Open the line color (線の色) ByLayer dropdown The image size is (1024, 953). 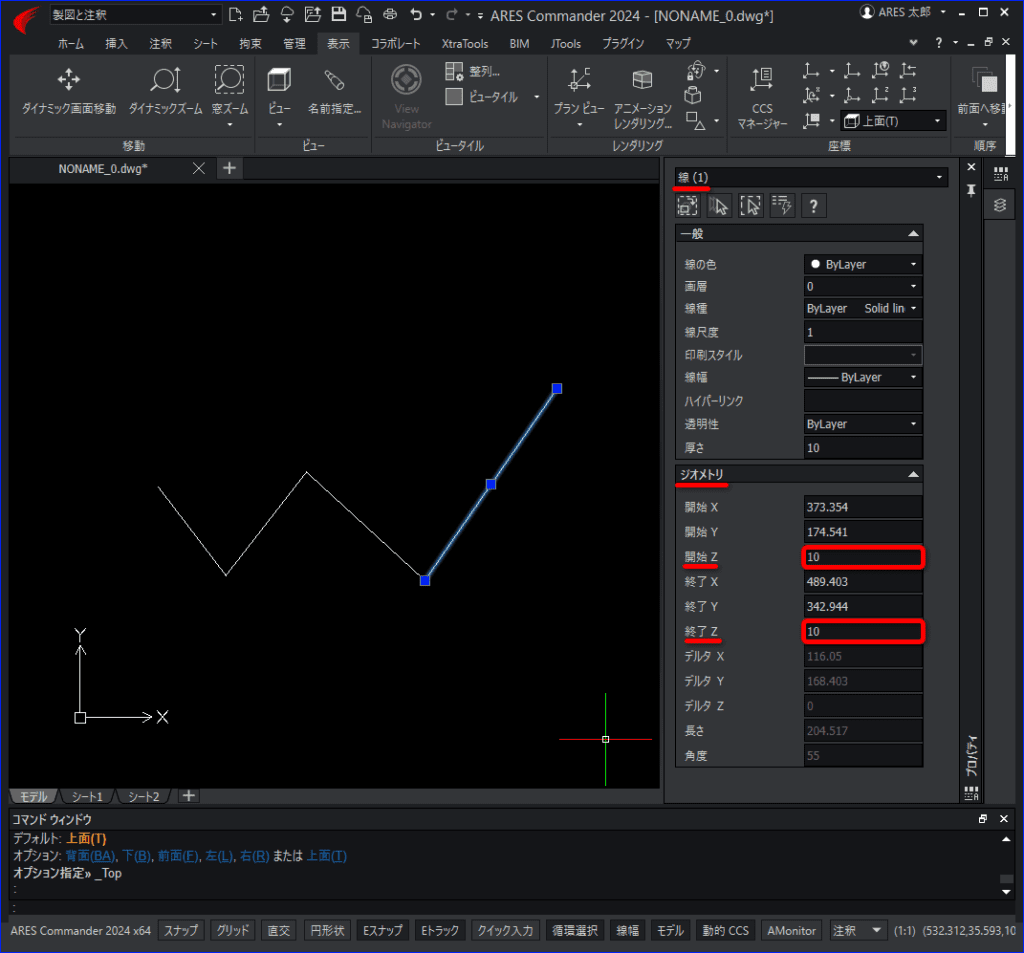pos(863,265)
